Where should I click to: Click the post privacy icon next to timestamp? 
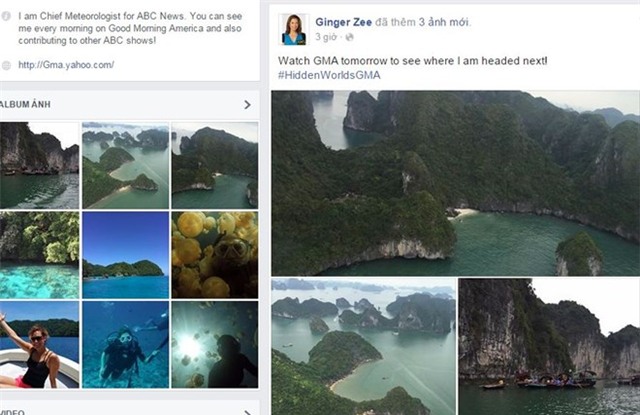pyautogui.click(x=349, y=37)
